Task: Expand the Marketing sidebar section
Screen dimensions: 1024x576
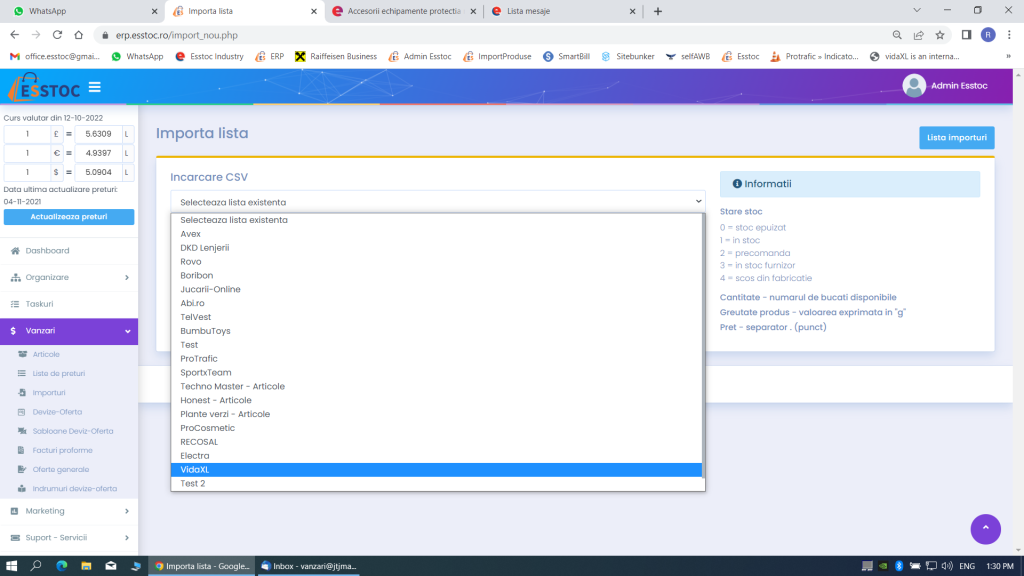Action: [x=69, y=511]
